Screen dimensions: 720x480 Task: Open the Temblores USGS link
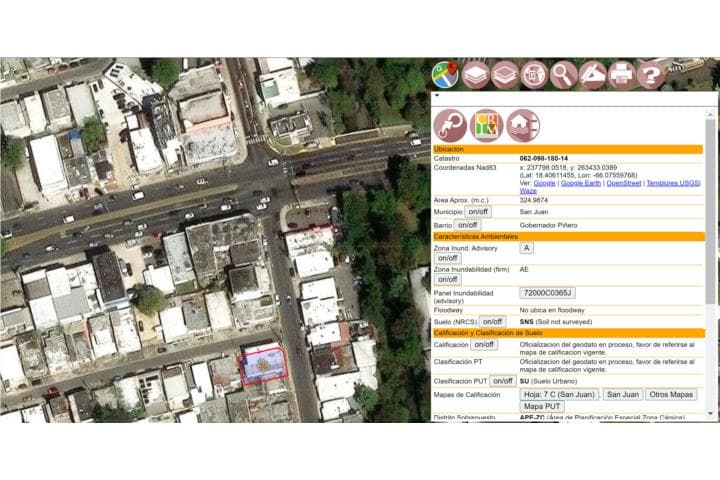[x=673, y=183]
